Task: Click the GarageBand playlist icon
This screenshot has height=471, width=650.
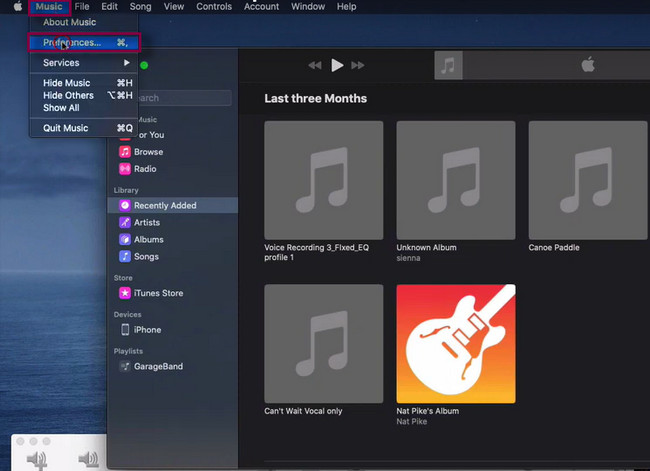Action: [x=125, y=366]
